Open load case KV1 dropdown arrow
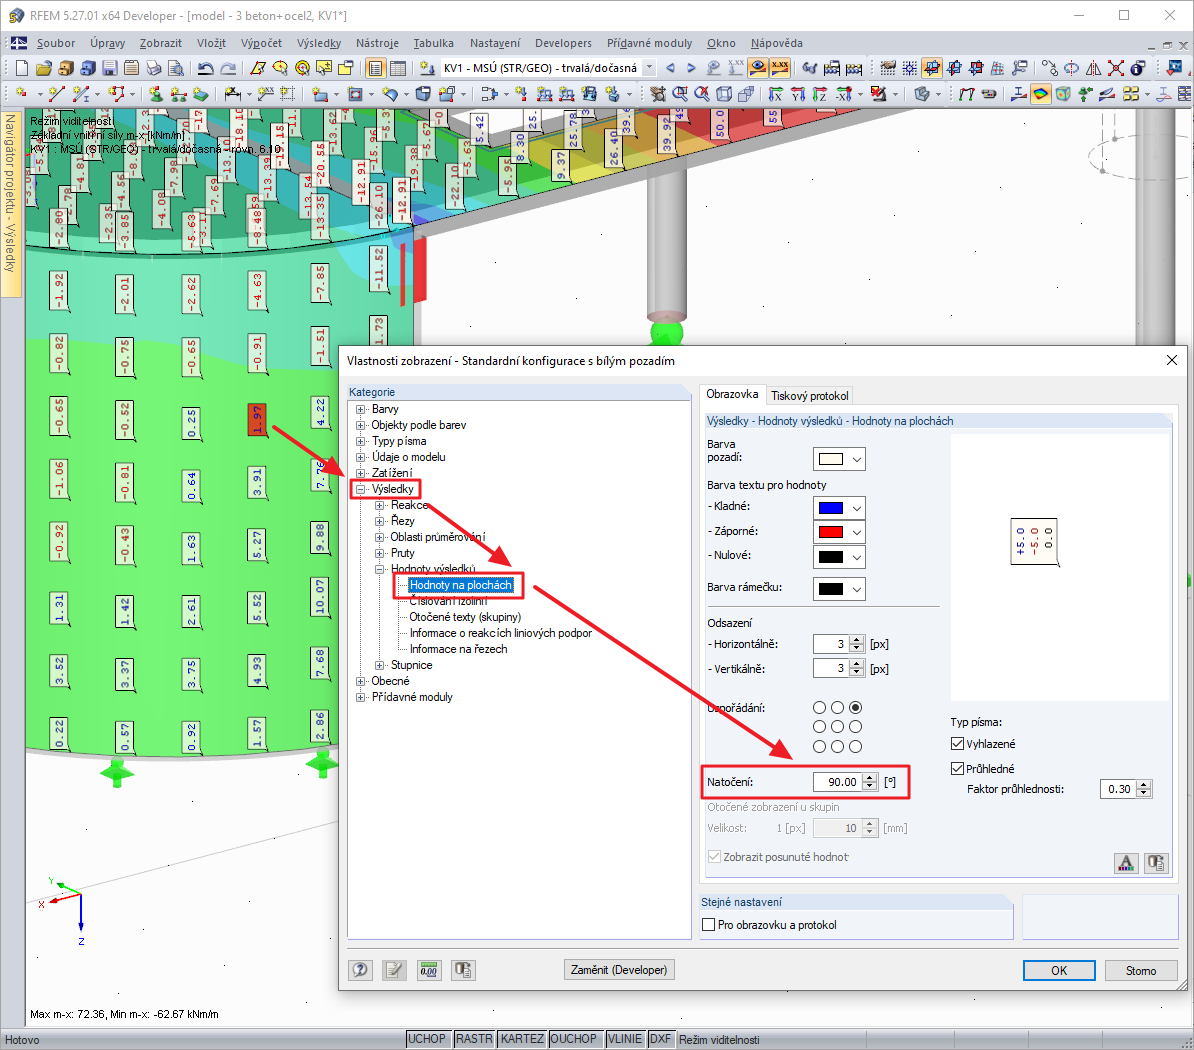Image resolution: width=1194 pixels, height=1050 pixels. point(650,68)
